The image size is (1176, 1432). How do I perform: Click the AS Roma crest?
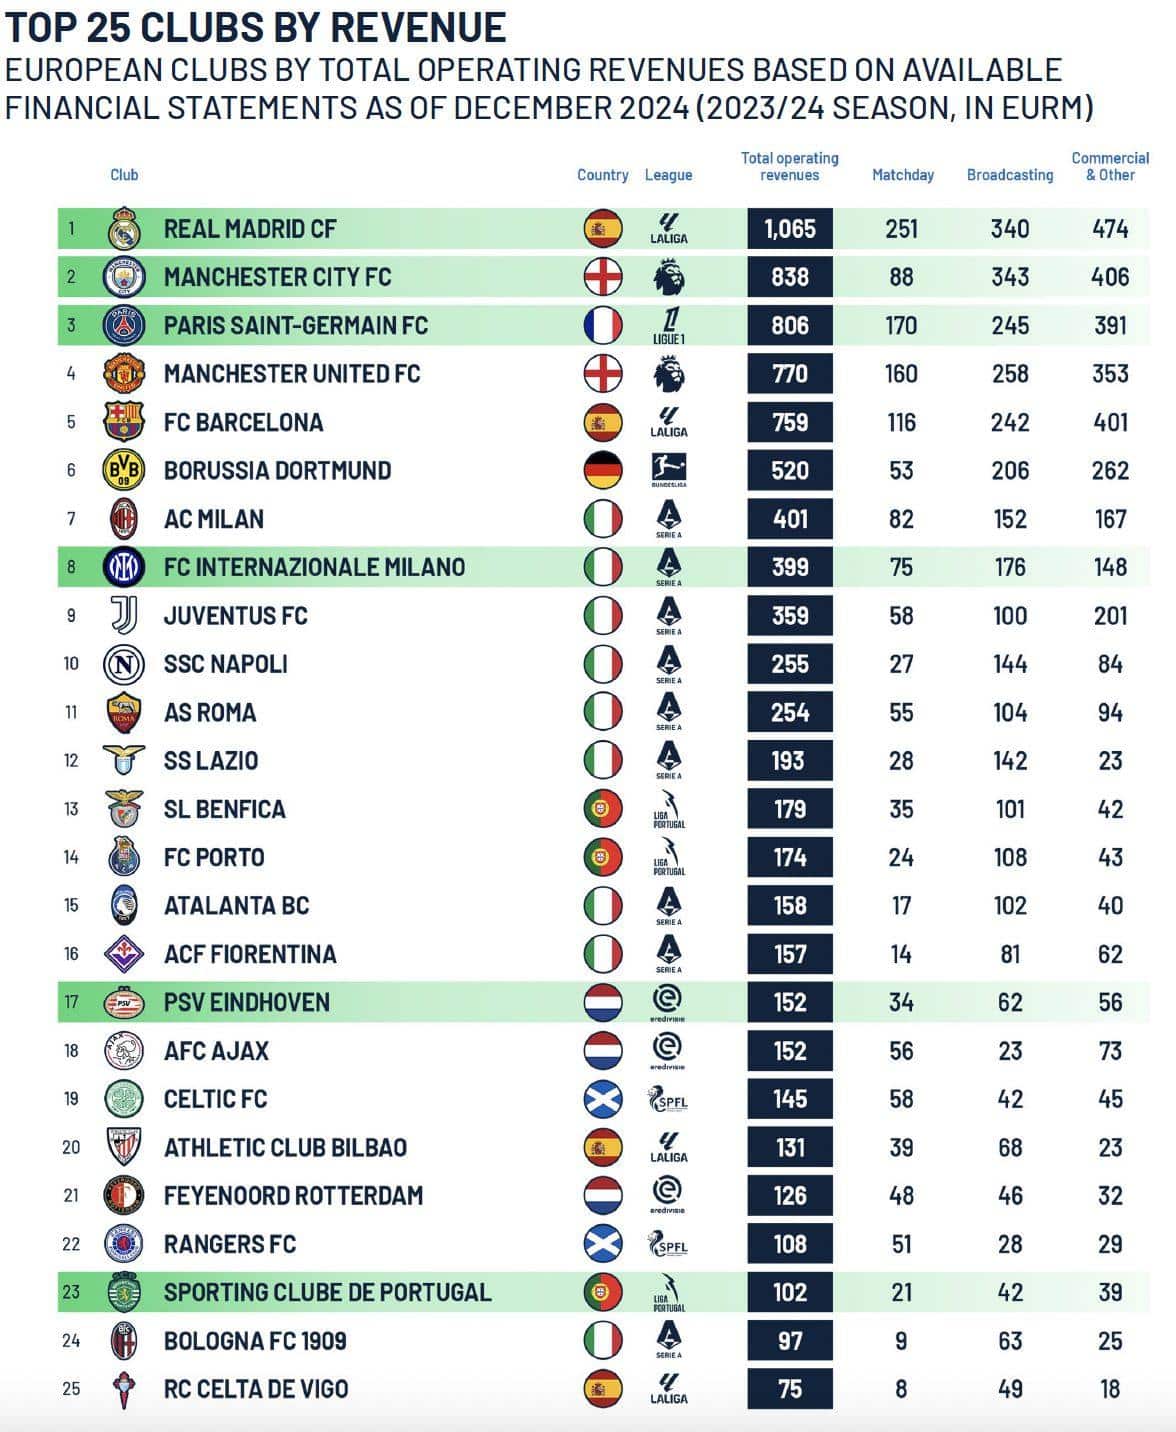124,712
